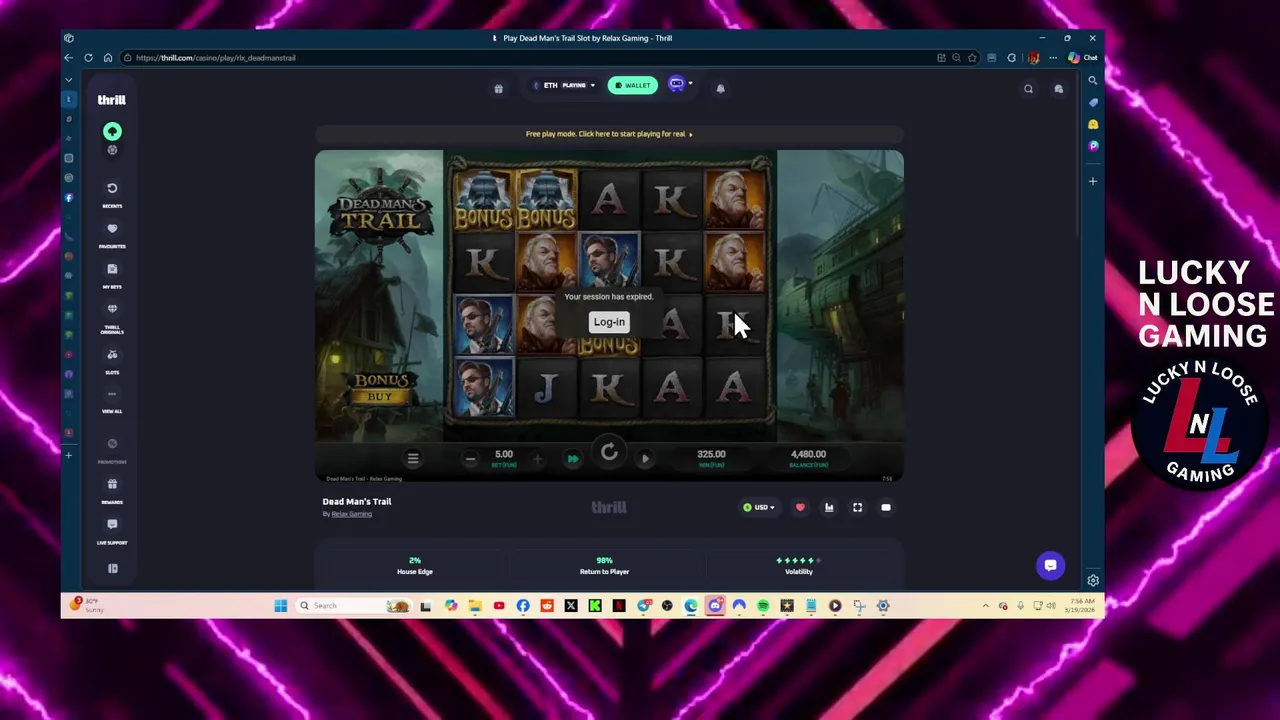Open Live Support in sidebar

point(112,530)
